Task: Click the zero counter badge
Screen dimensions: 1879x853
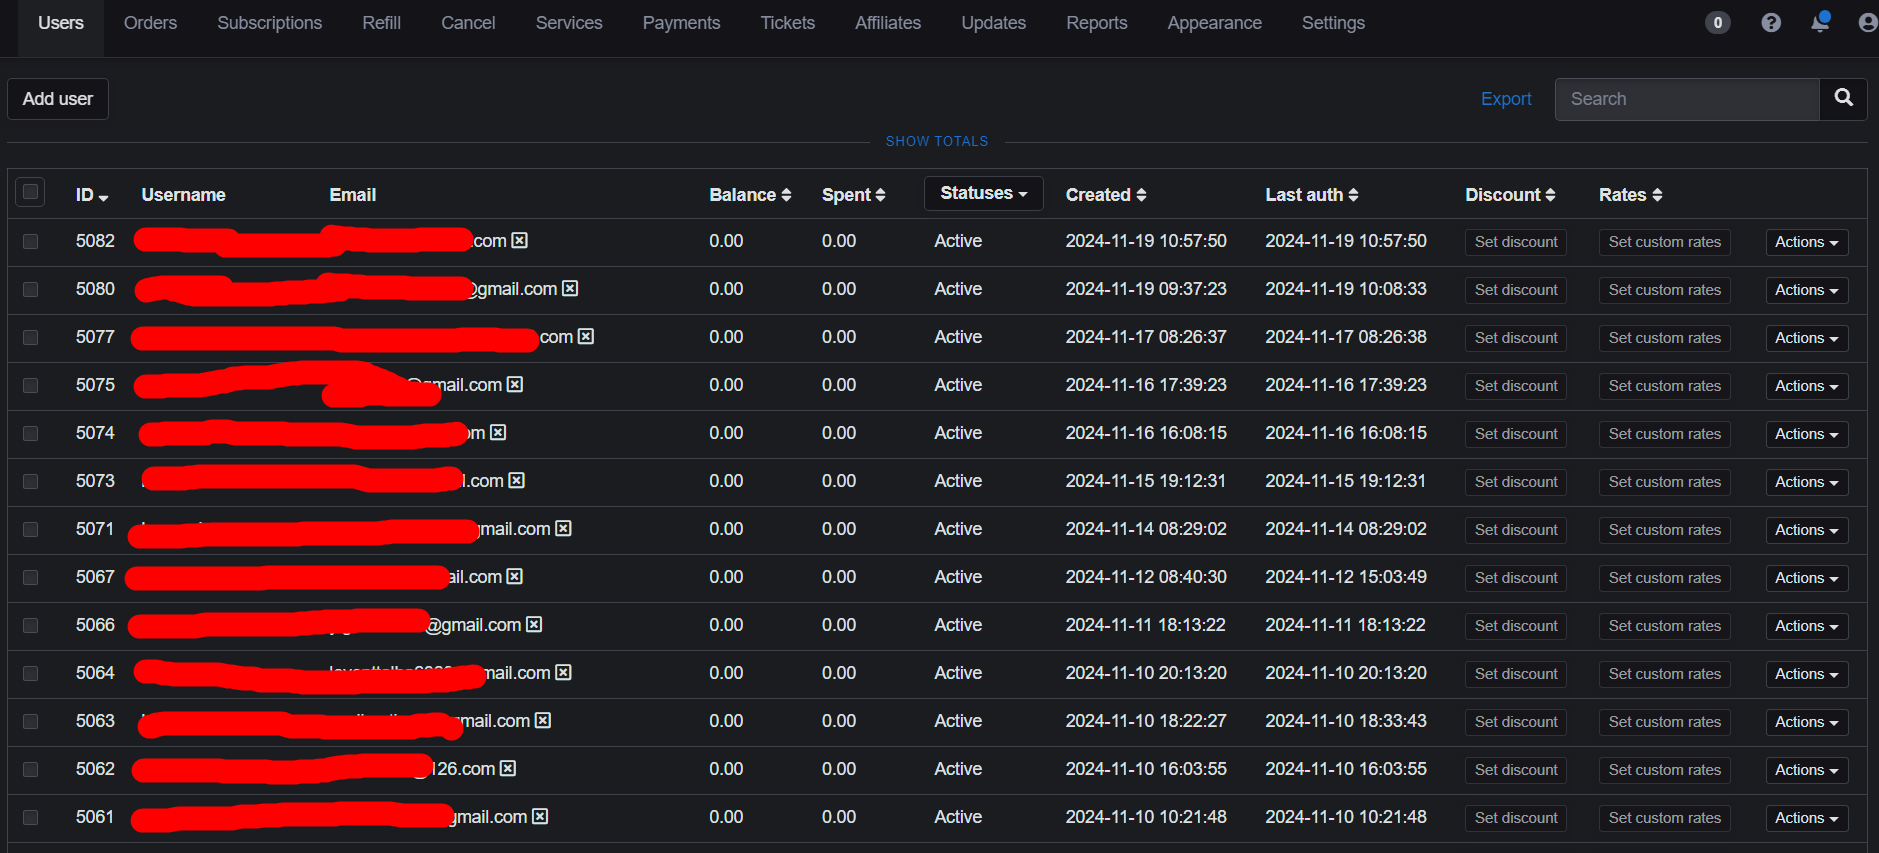Action: pos(1718,22)
